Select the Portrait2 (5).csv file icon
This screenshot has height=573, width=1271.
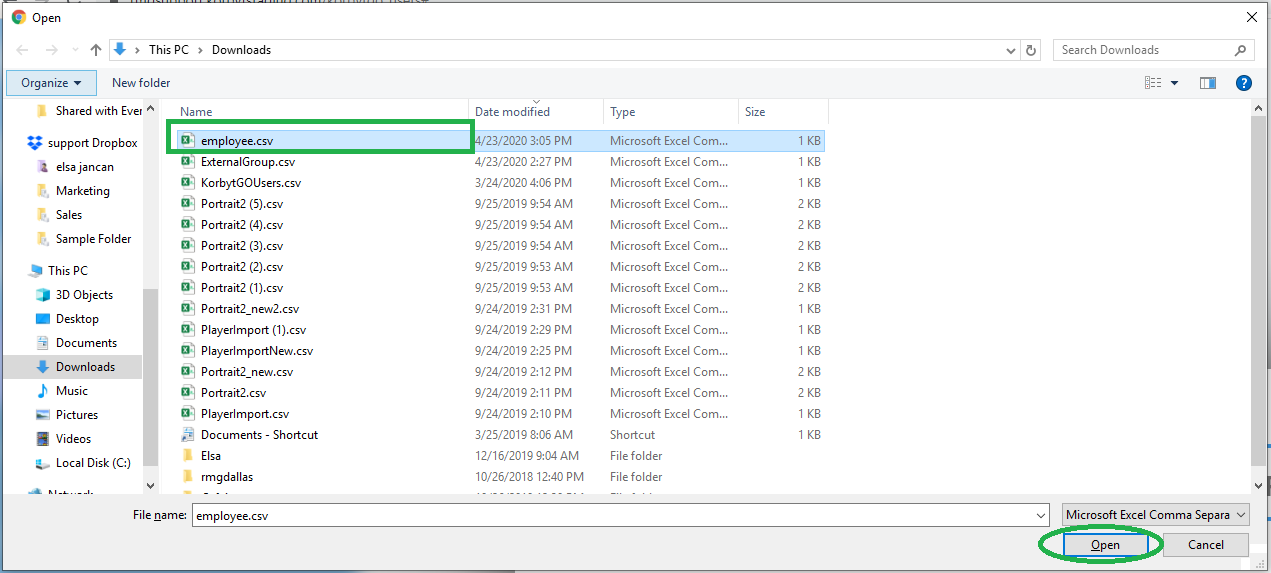click(187, 204)
